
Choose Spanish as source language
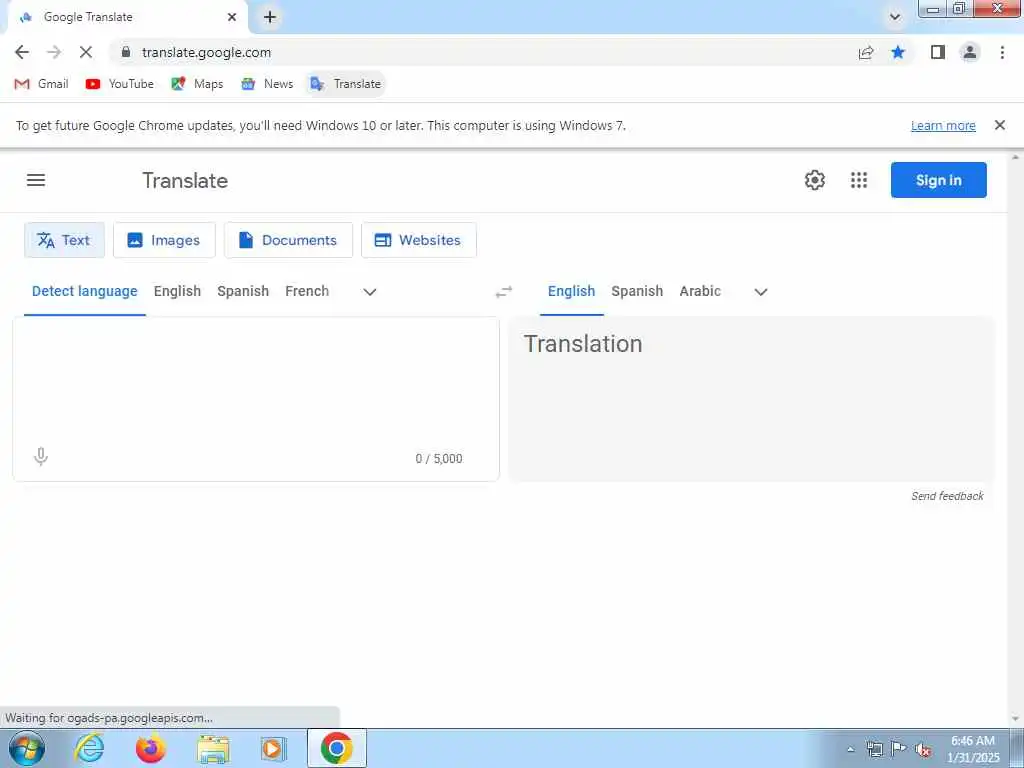pyautogui.click(x=243, y=291)
